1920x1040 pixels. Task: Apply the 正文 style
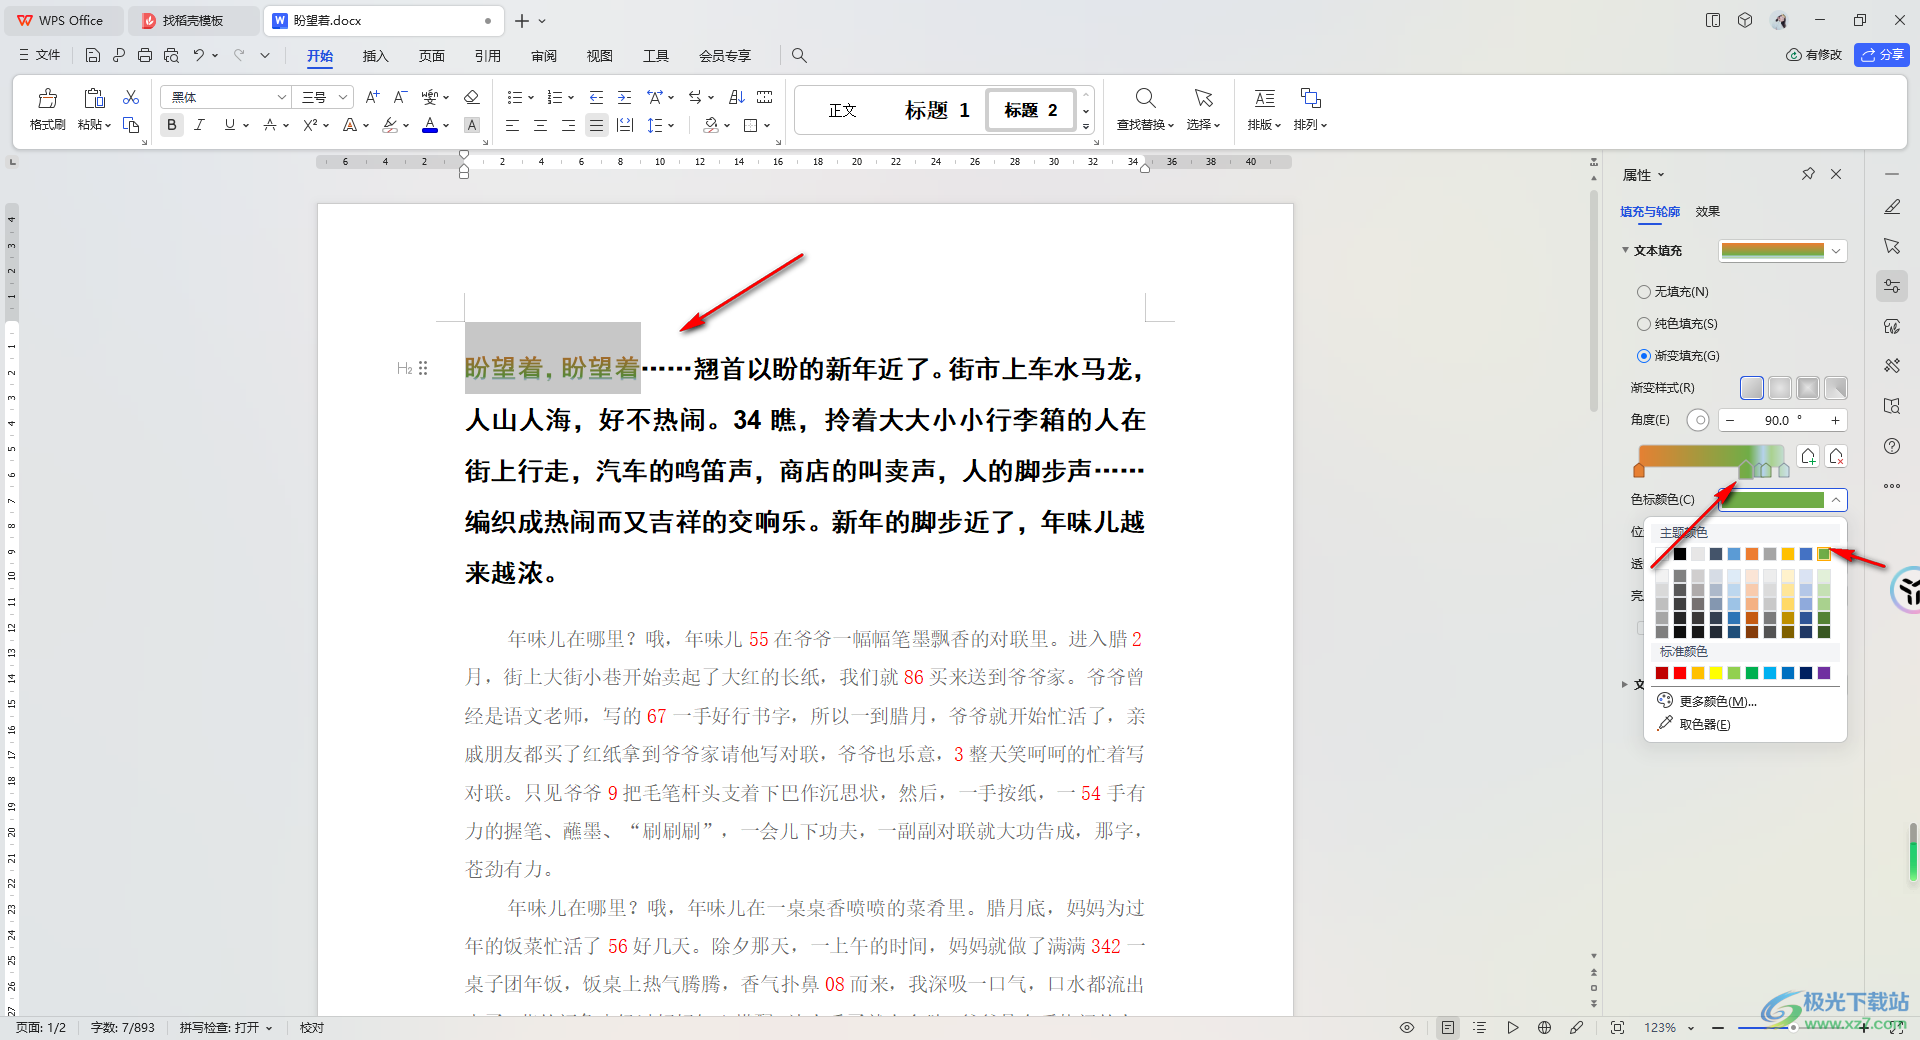pyautogui.click(x=843, y=110)
